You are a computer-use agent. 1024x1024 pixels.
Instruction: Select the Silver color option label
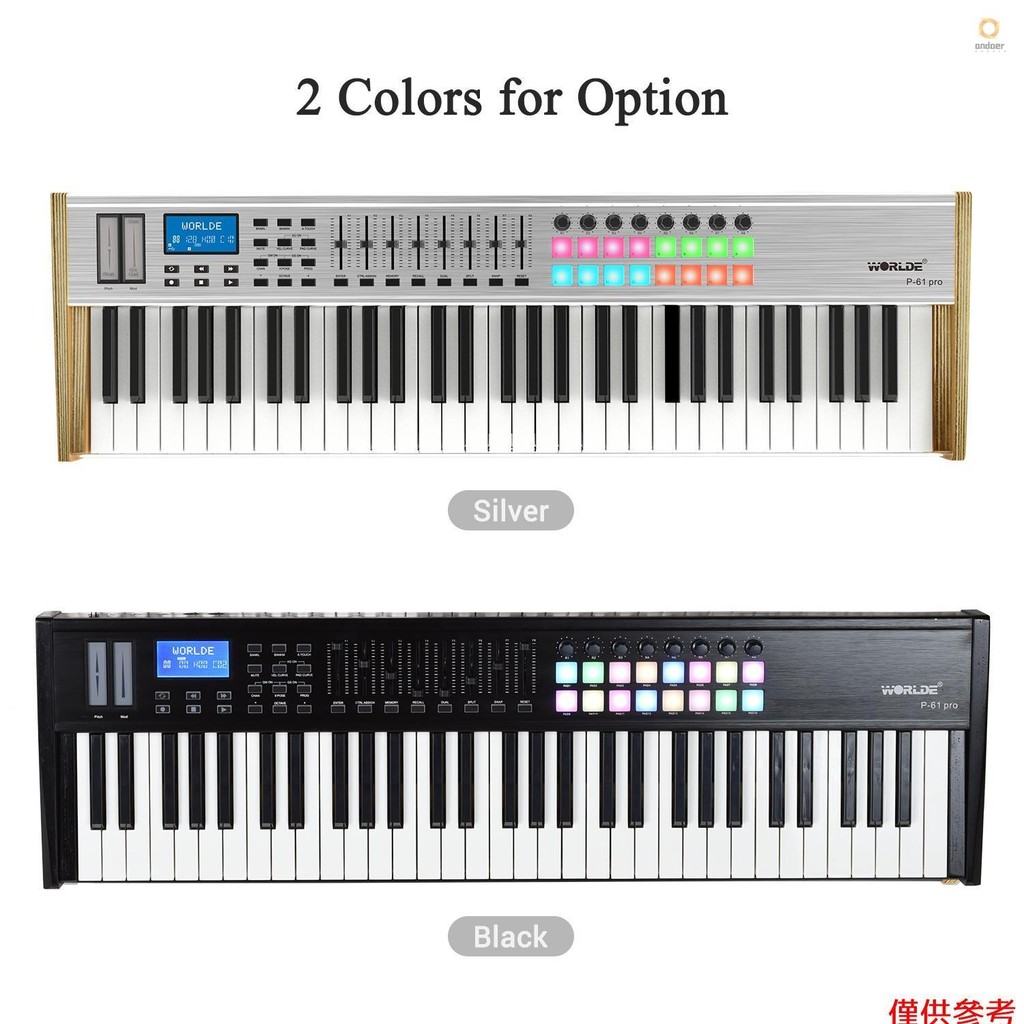pyautogui.click(x=511, y=511)
